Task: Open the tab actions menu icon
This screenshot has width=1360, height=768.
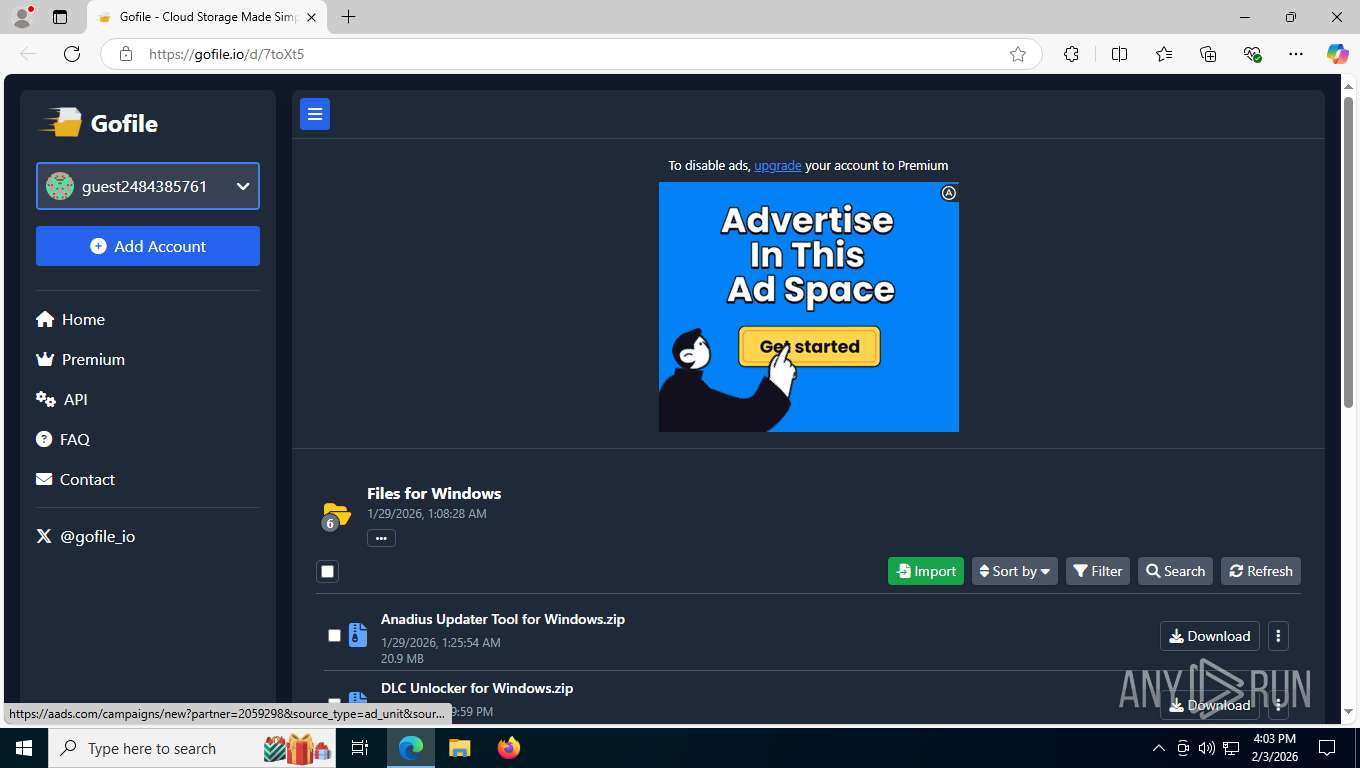Action: click(60, 17)
